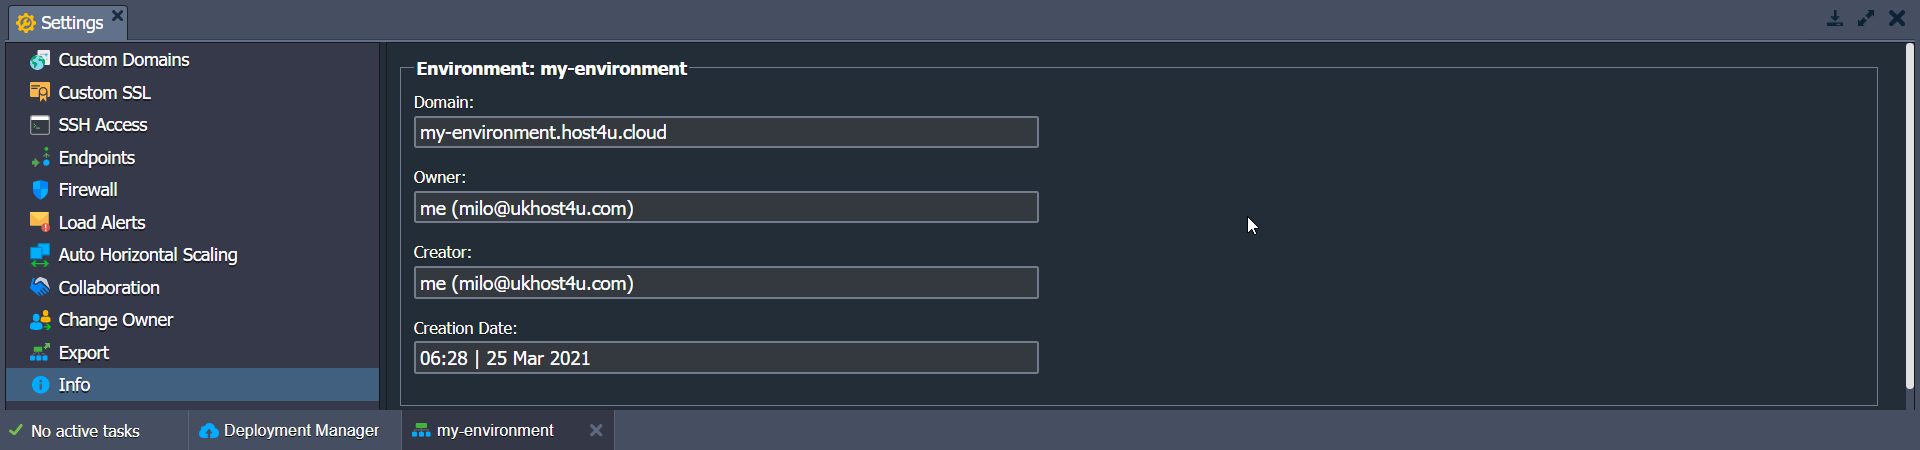The image size is (1920, 450).
Task: Click the Load Alerts icon
Action: [40, 222]
